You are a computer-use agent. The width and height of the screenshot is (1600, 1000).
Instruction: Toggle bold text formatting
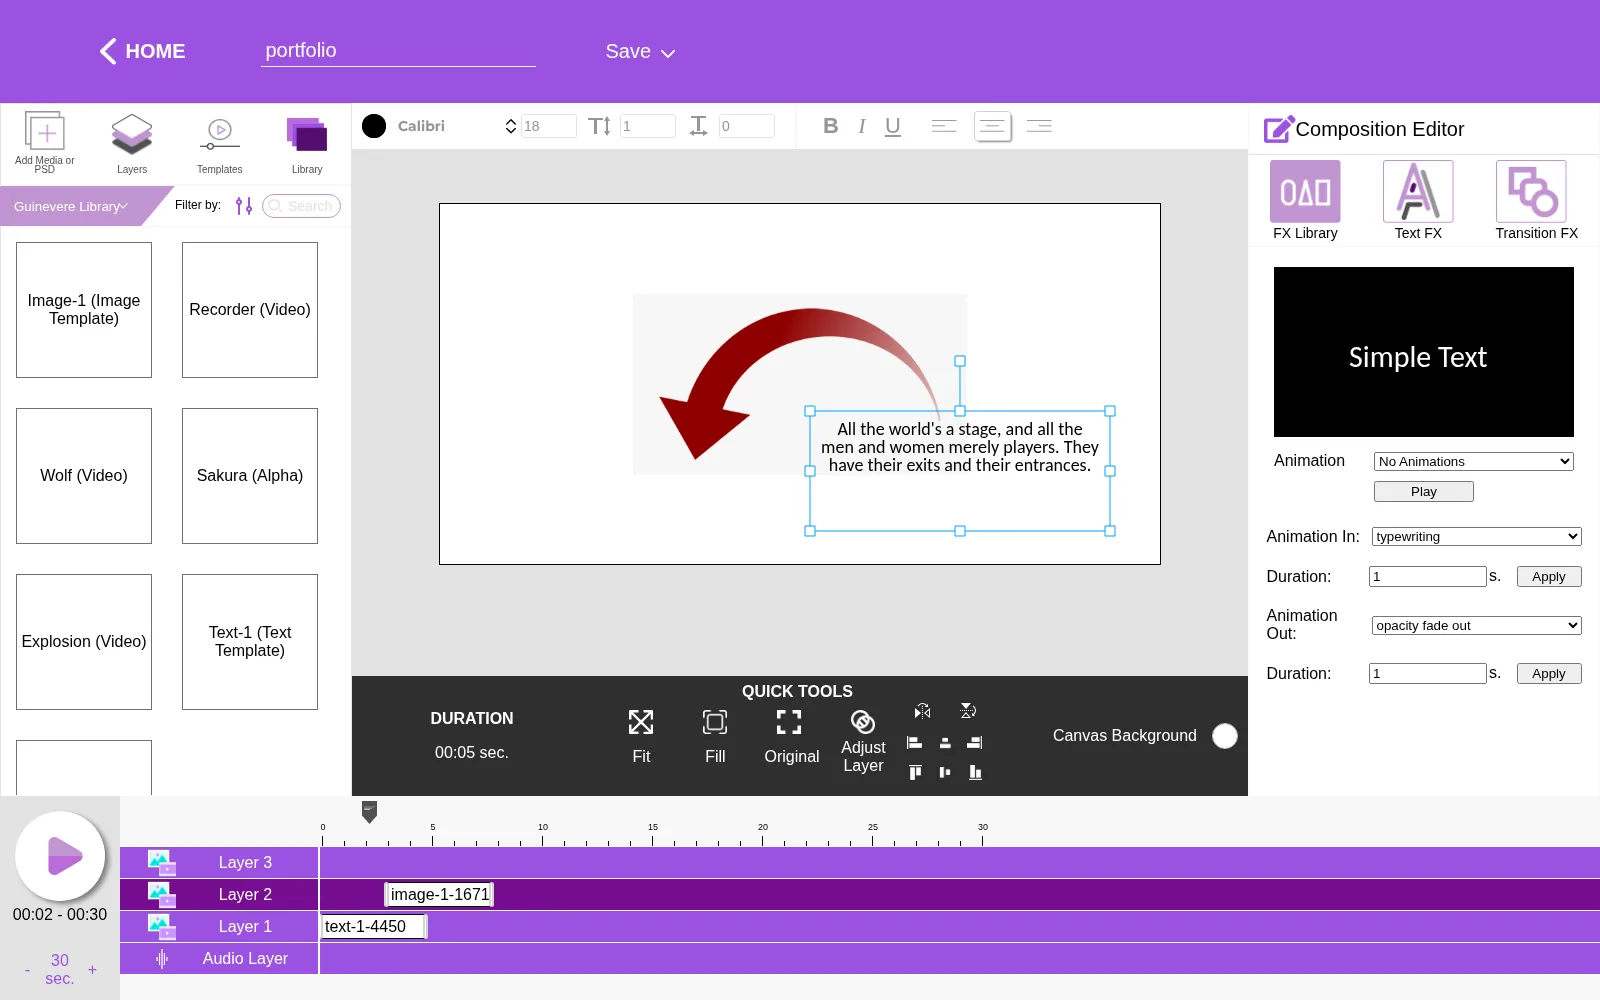[x=830, y=126]
